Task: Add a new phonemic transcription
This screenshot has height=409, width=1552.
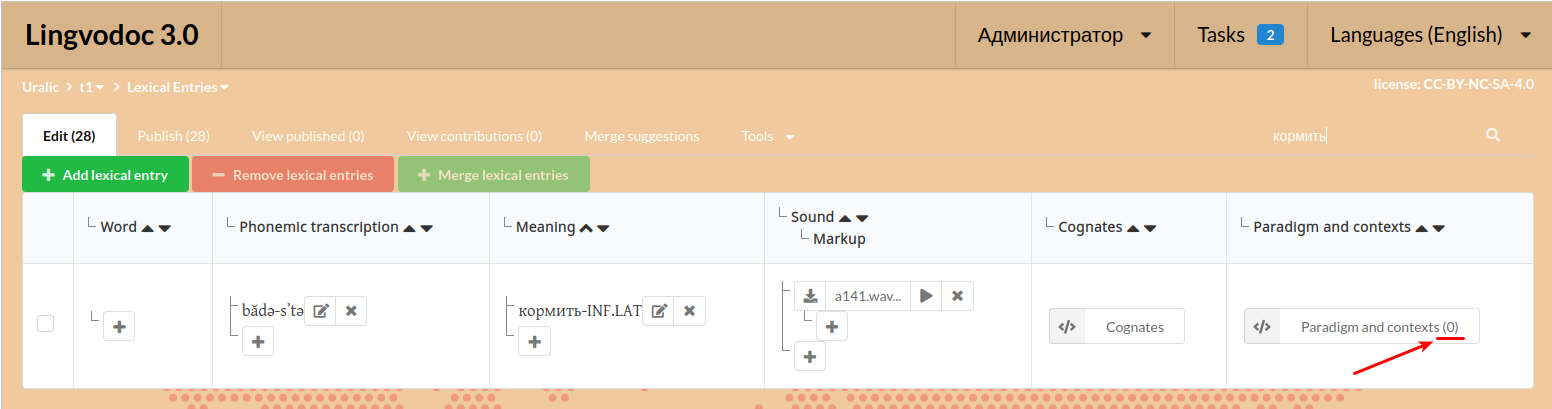Action: 258,341
